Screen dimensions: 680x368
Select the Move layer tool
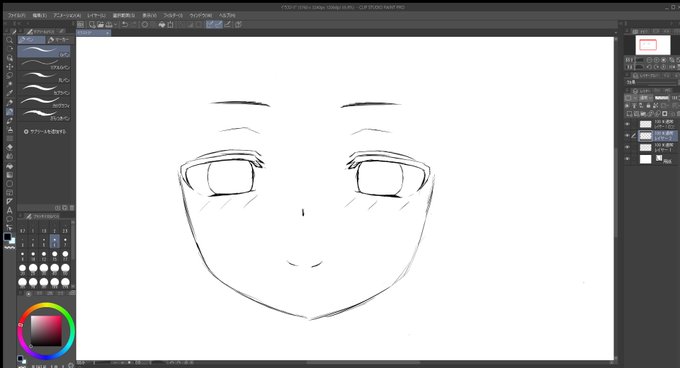point(10,67)
